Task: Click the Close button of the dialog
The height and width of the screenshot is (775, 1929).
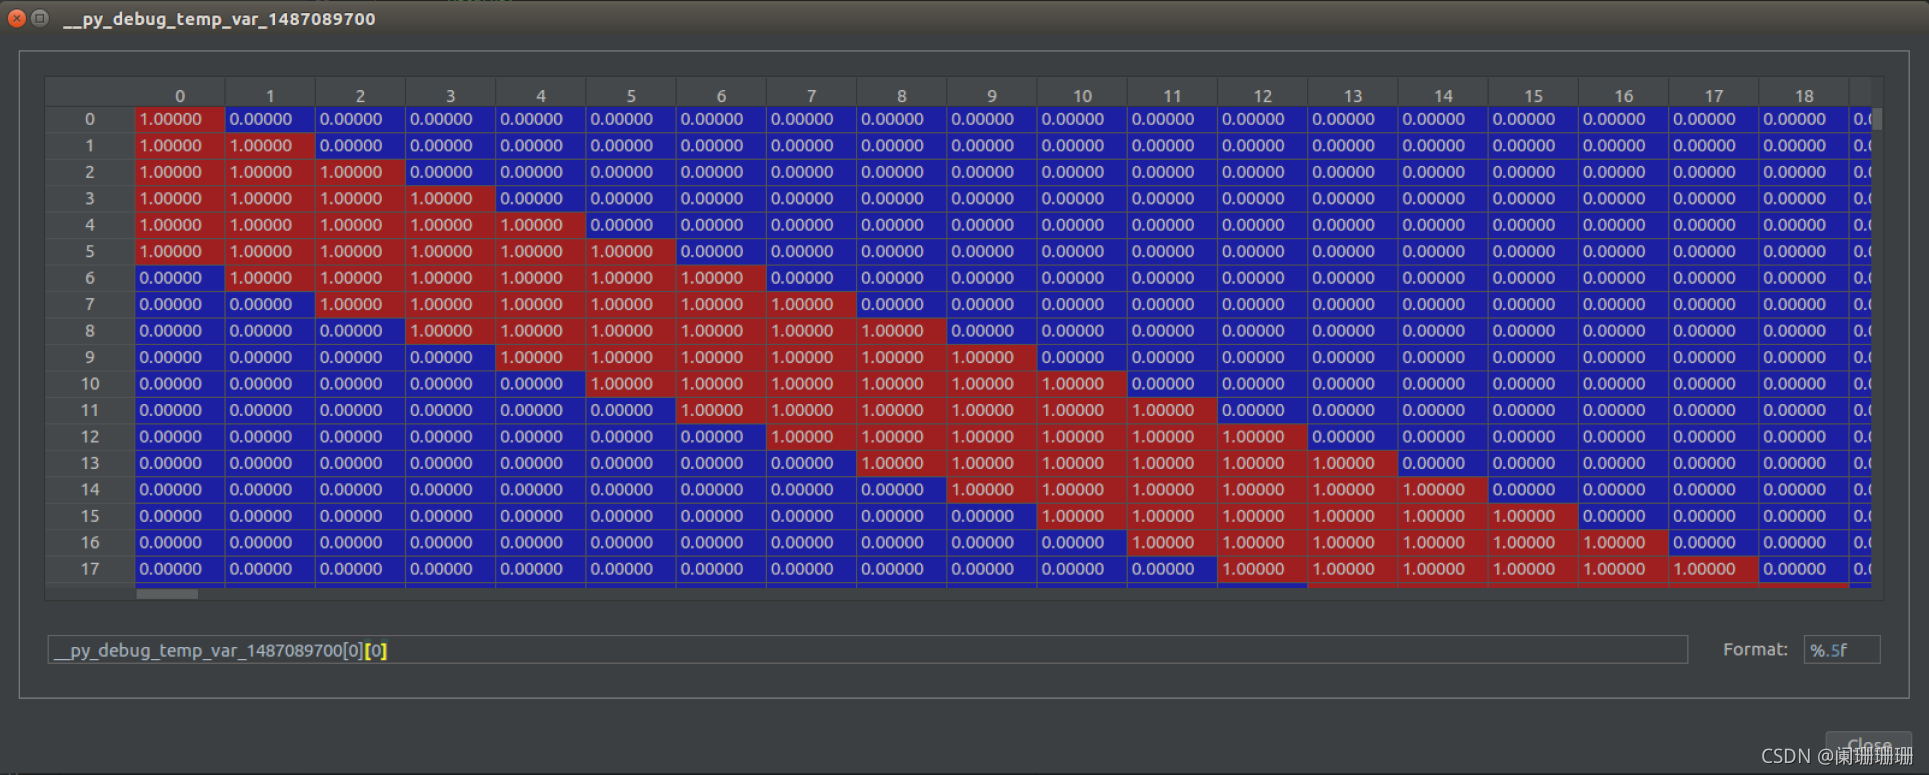Action: (1868, 746)
